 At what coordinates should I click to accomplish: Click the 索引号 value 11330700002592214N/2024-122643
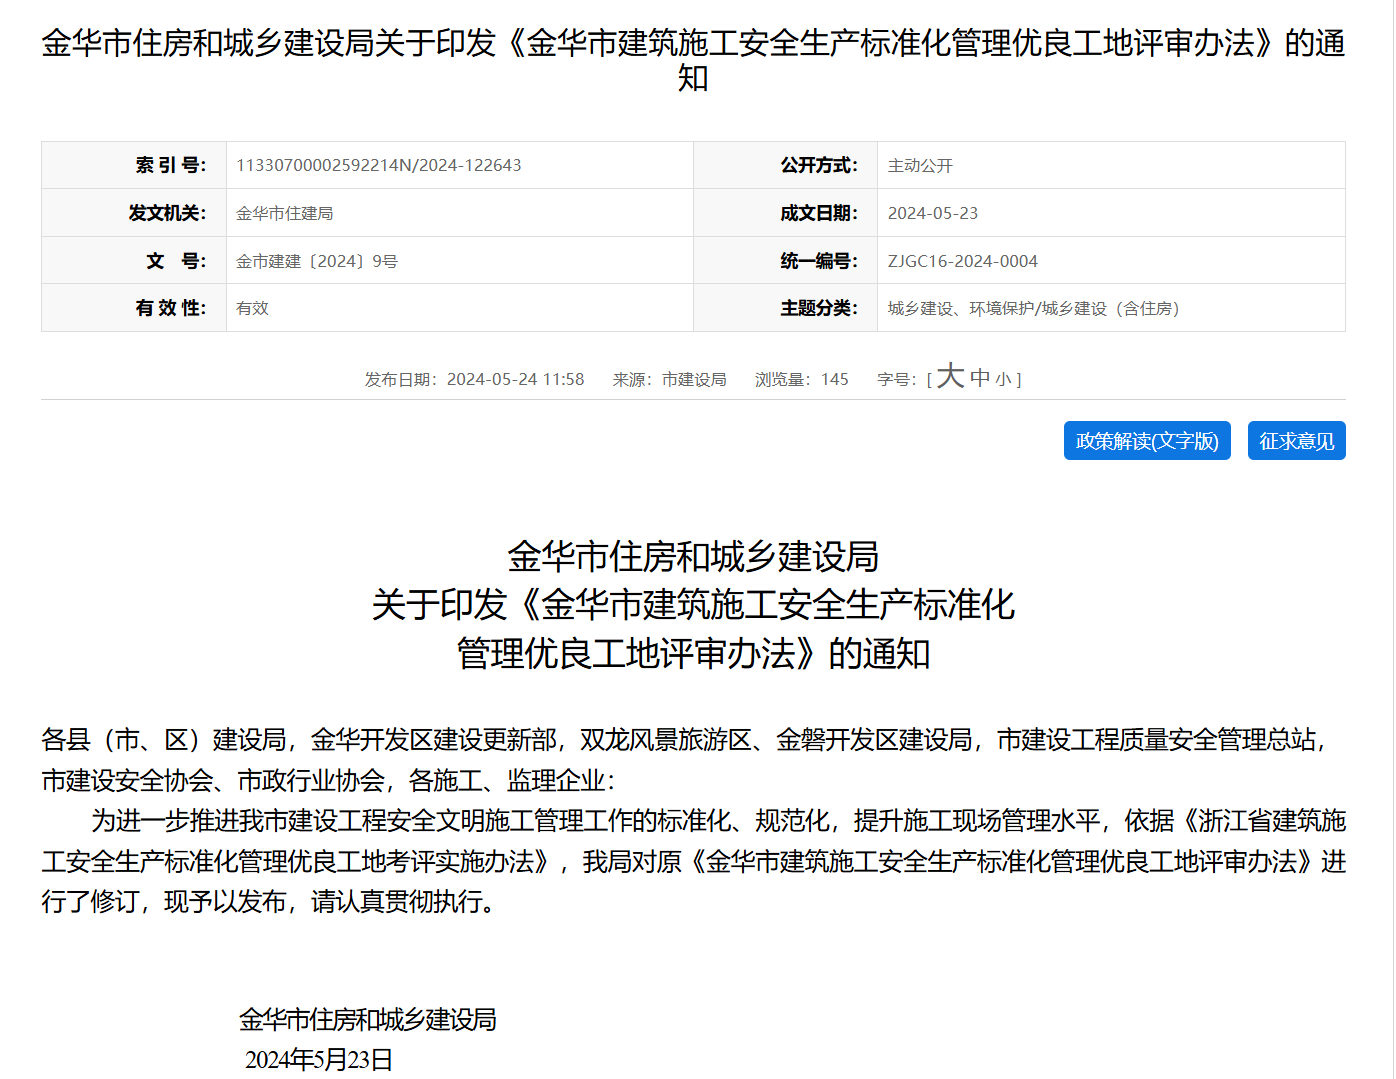click(378, 165)
